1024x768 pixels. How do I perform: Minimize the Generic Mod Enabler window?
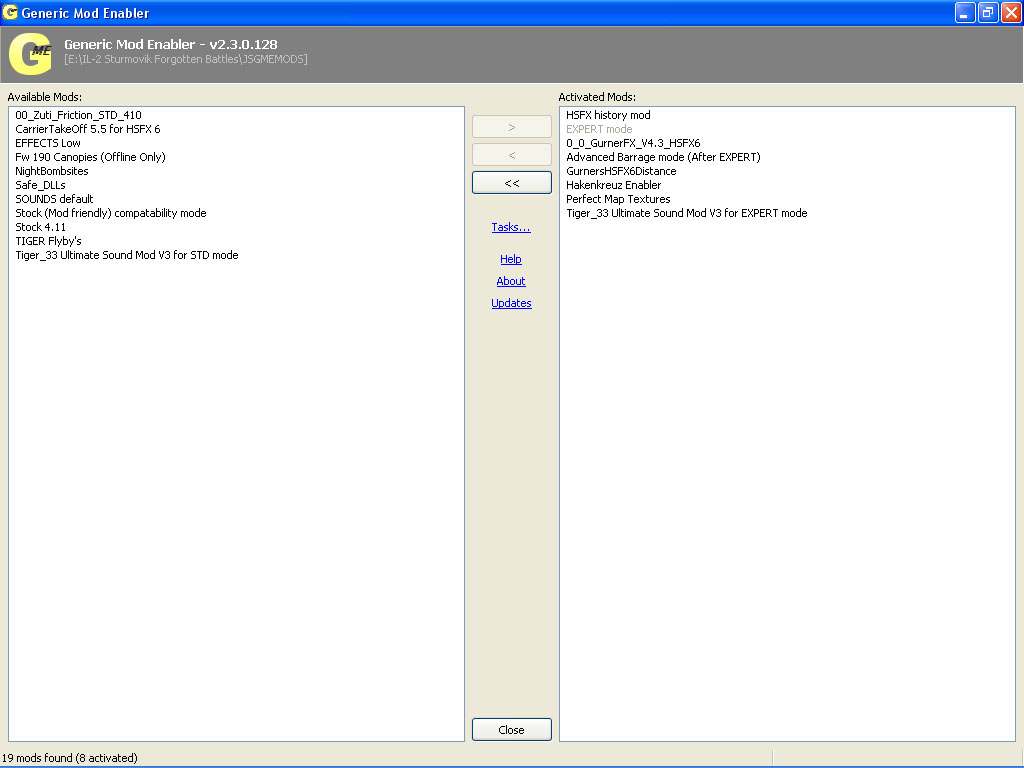[x=965, y=12]
